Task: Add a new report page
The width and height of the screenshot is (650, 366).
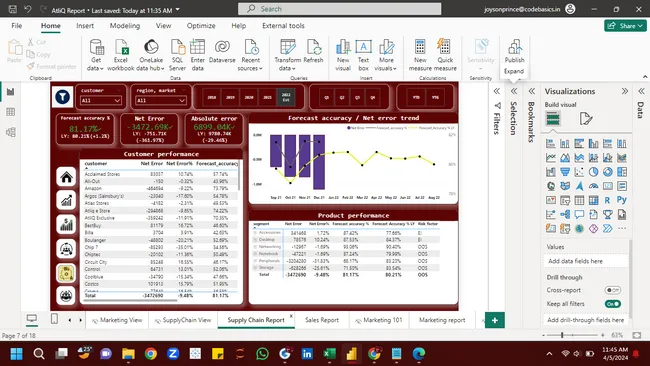Action: pyautogui.click(x=495, y=320)
